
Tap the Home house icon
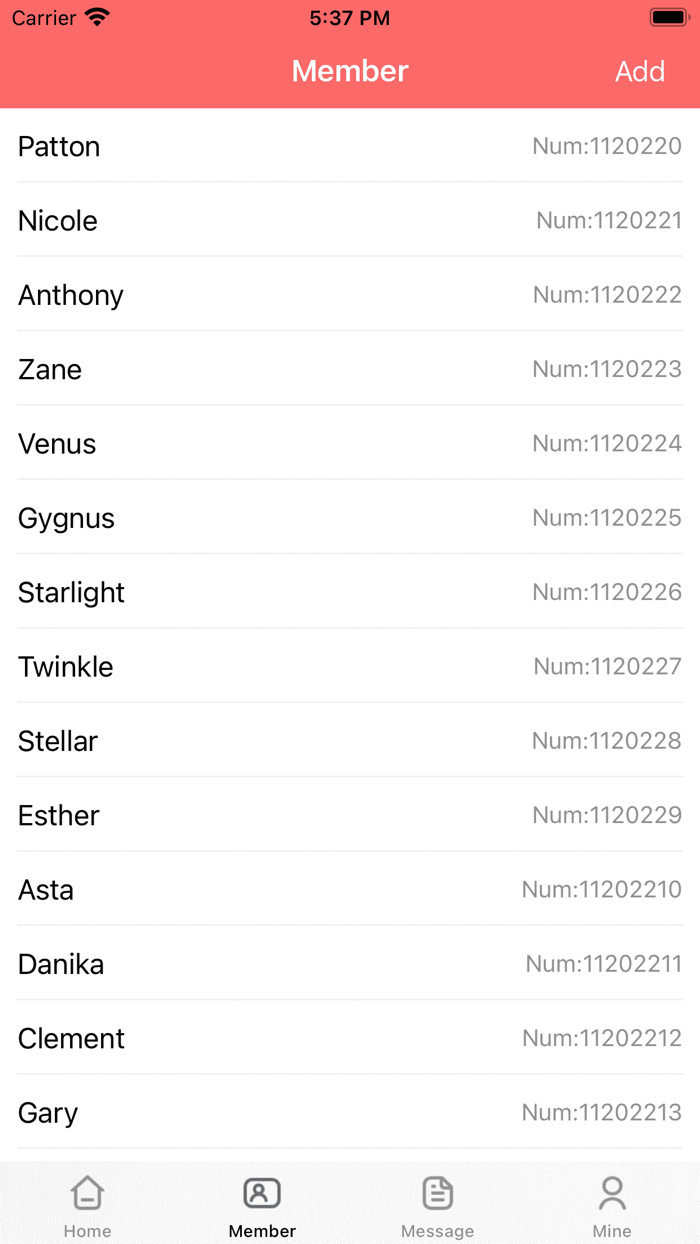(88, 1193)
